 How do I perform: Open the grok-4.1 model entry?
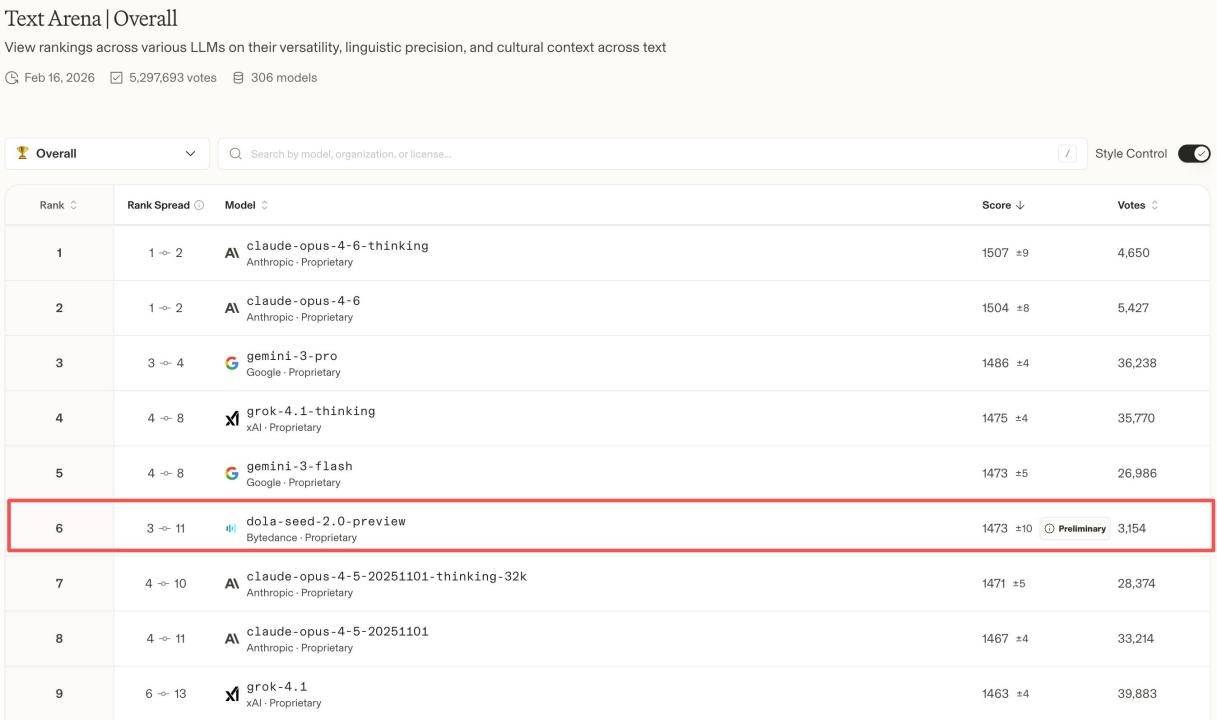pyautogui.click(x=277, y=687)
